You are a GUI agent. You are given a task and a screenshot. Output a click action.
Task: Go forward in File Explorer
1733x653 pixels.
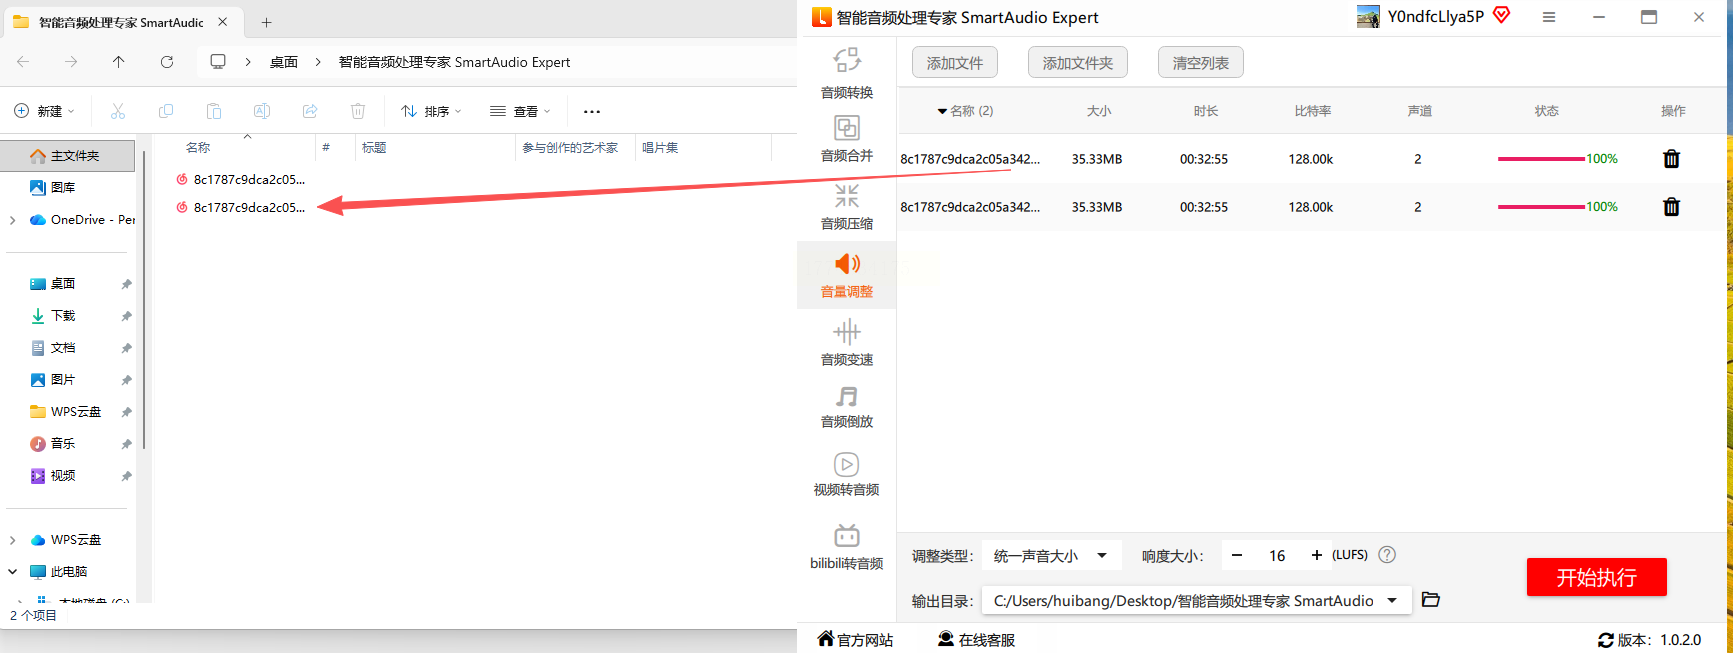(x=71, y=62)
